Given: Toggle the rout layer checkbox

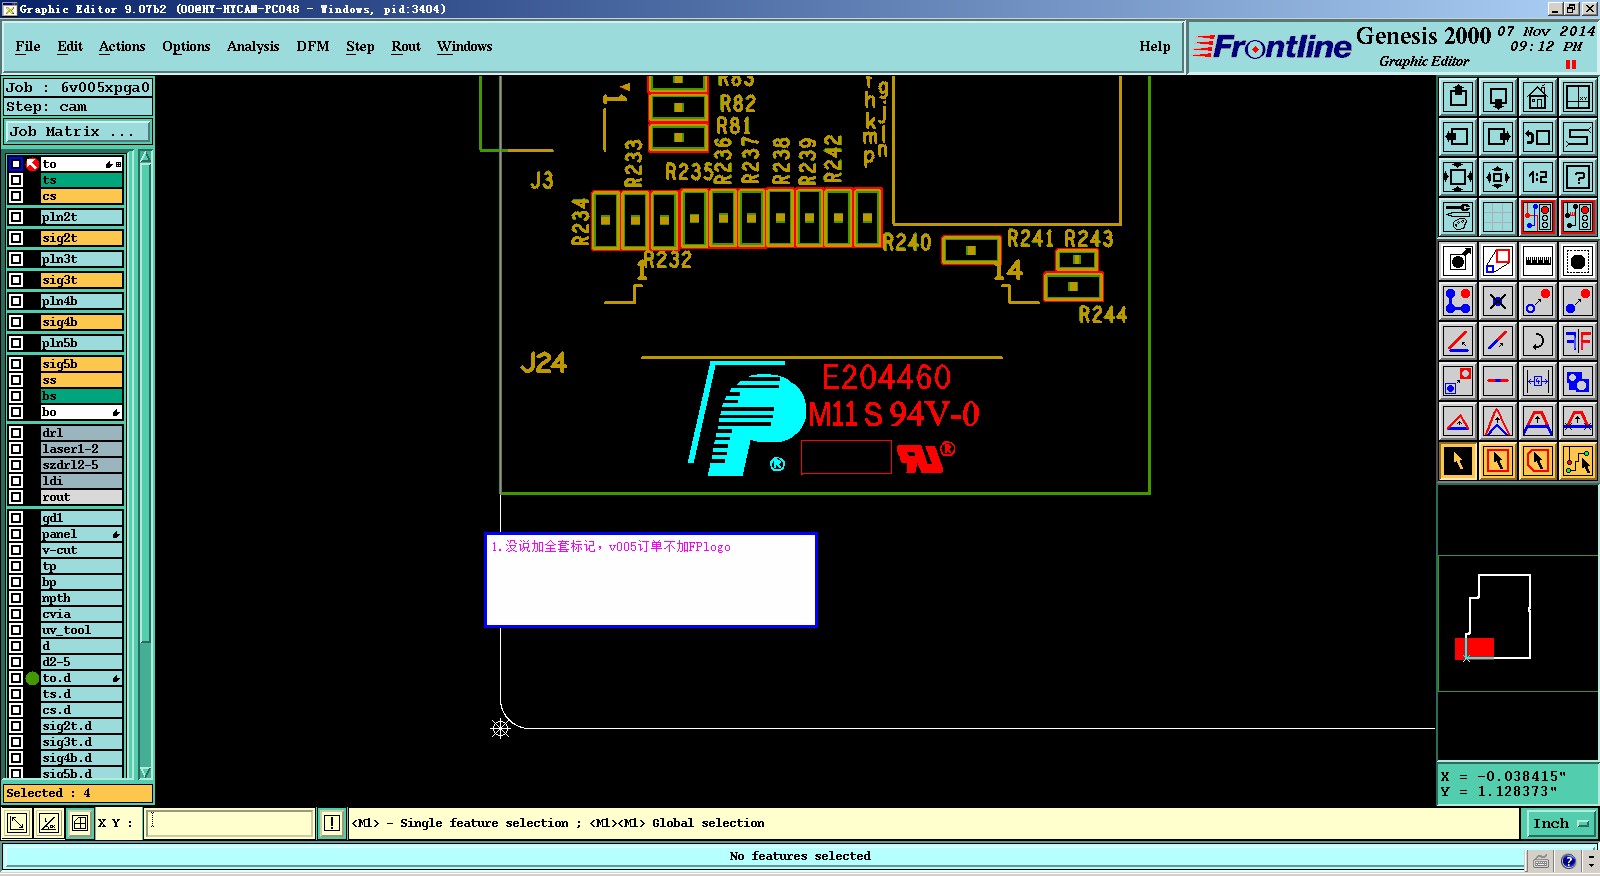Looking at the screenshot, I should pyautogui.click(x=16, y=497).
